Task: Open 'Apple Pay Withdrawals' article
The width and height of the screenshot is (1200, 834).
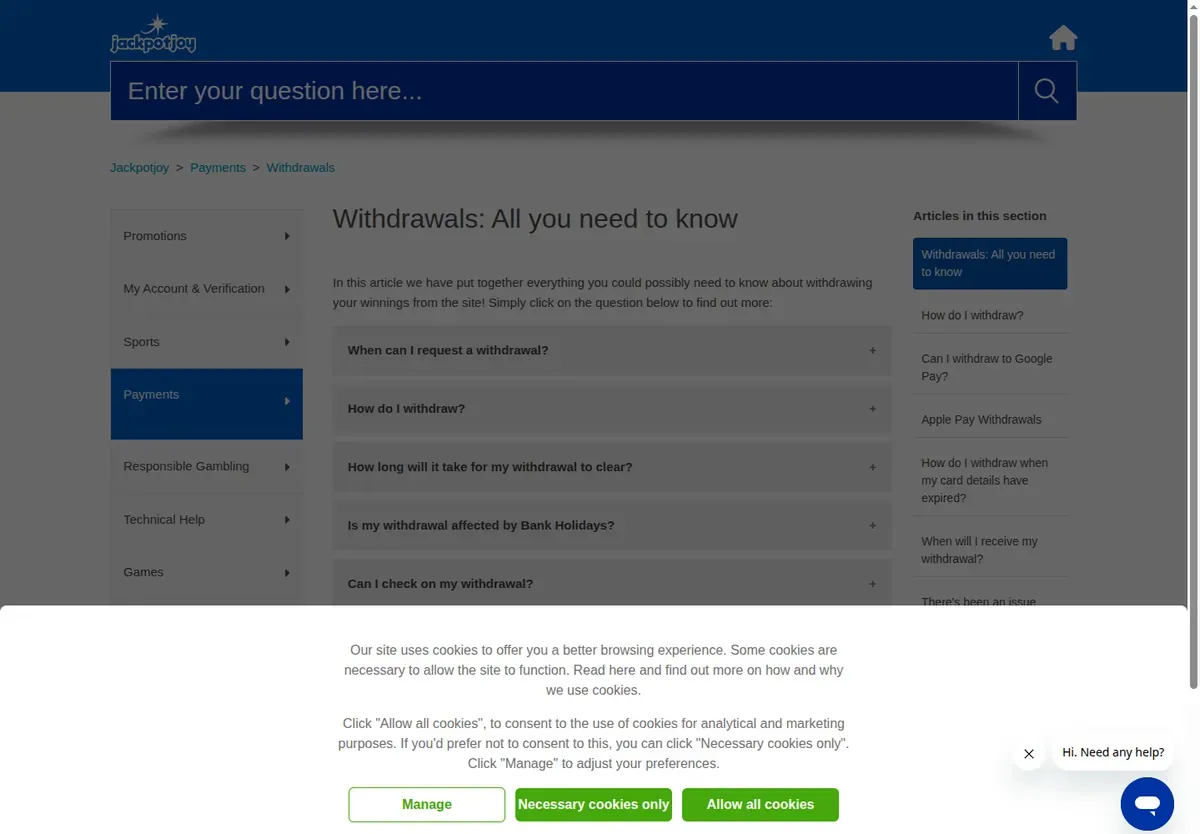Action: point(981,420)
